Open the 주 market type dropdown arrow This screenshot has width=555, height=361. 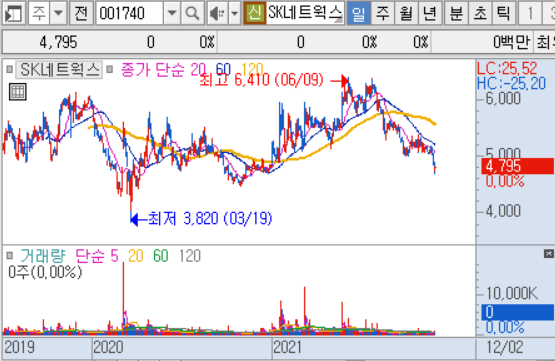coord(58,13)
